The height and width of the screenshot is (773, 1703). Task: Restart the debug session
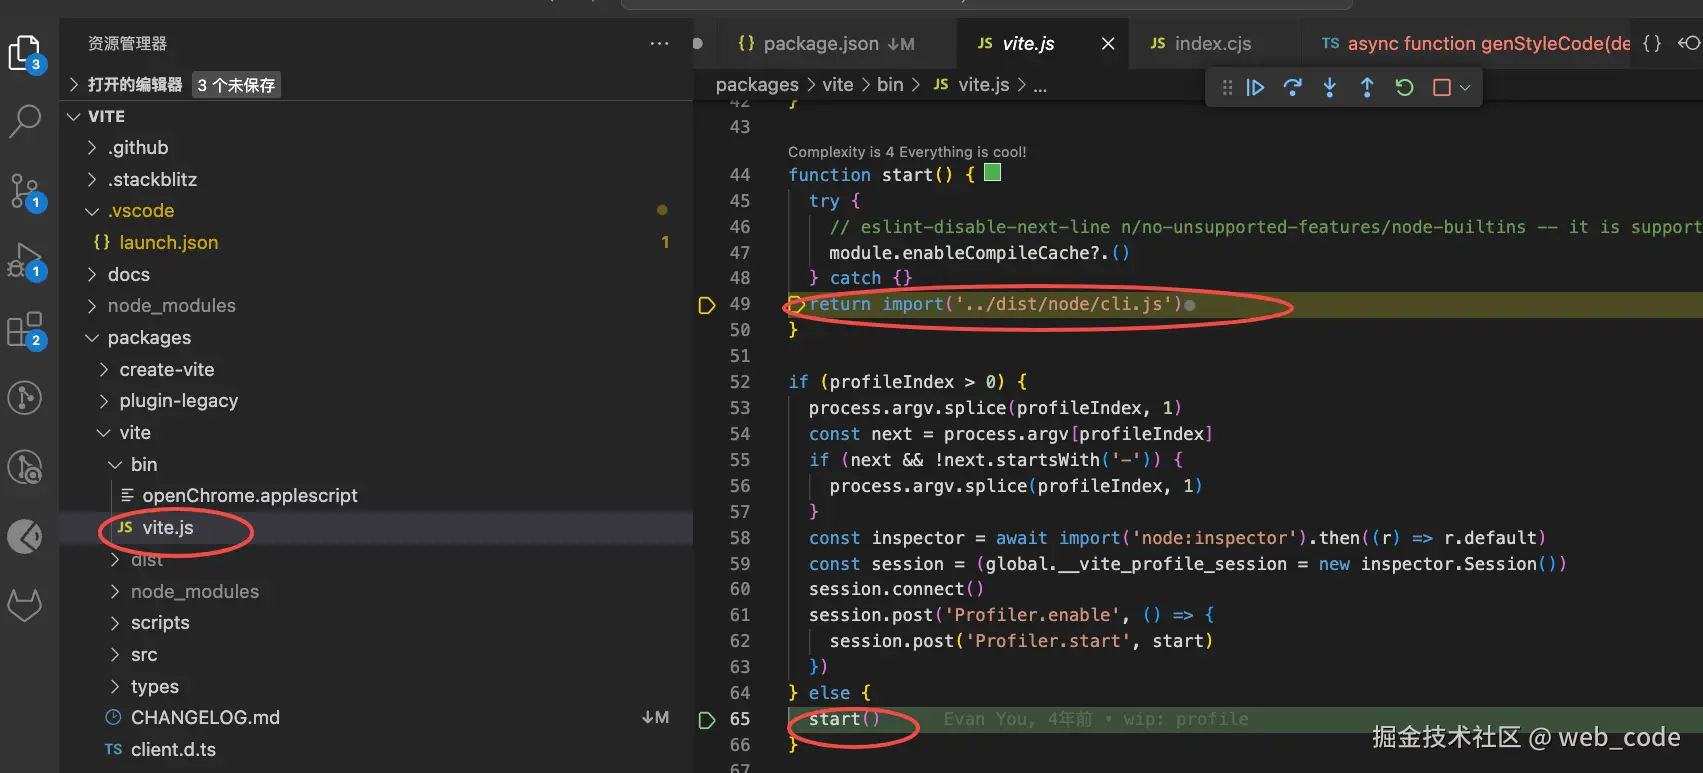(x=1404, y=88)
